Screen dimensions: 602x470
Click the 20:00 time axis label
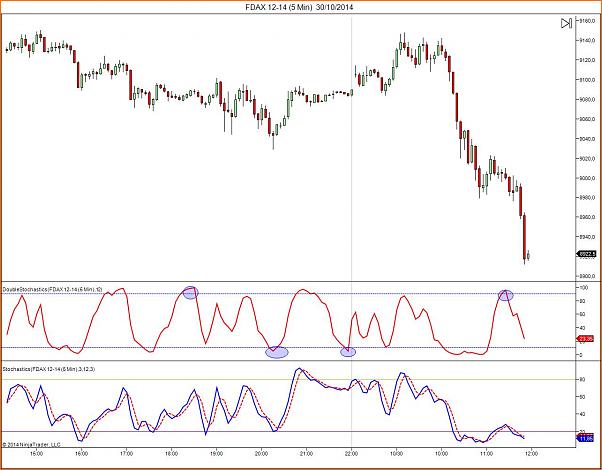pyautogui.click(x=261, y=453)
